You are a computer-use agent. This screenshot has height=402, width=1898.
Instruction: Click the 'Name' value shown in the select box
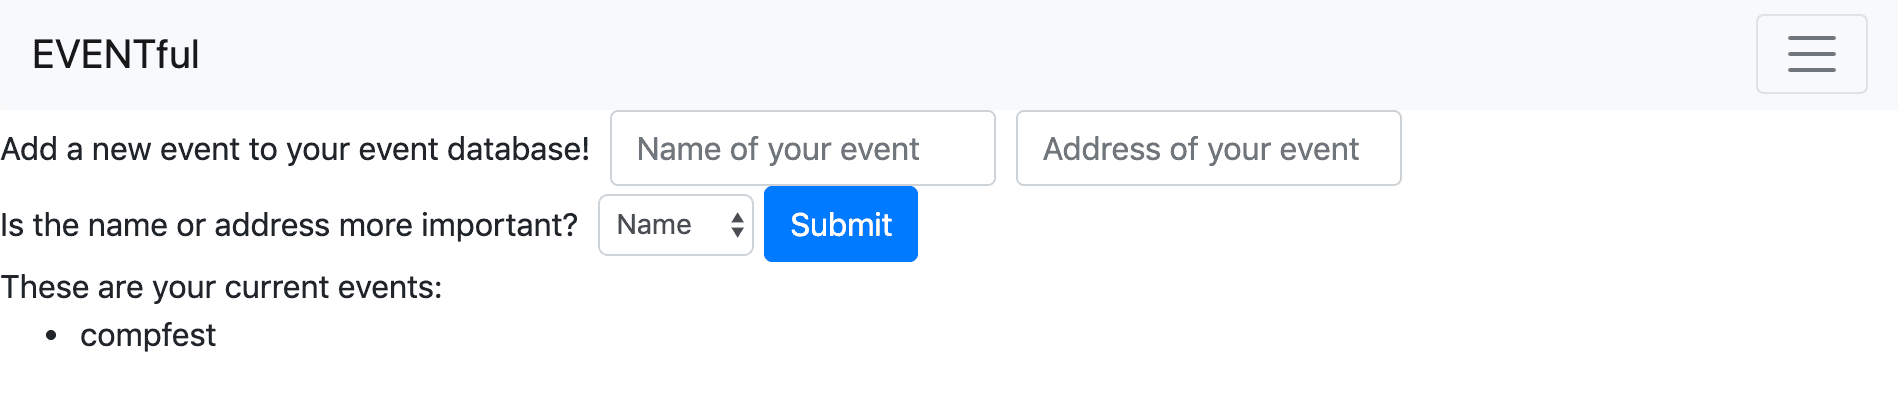(x=654, y=225)
